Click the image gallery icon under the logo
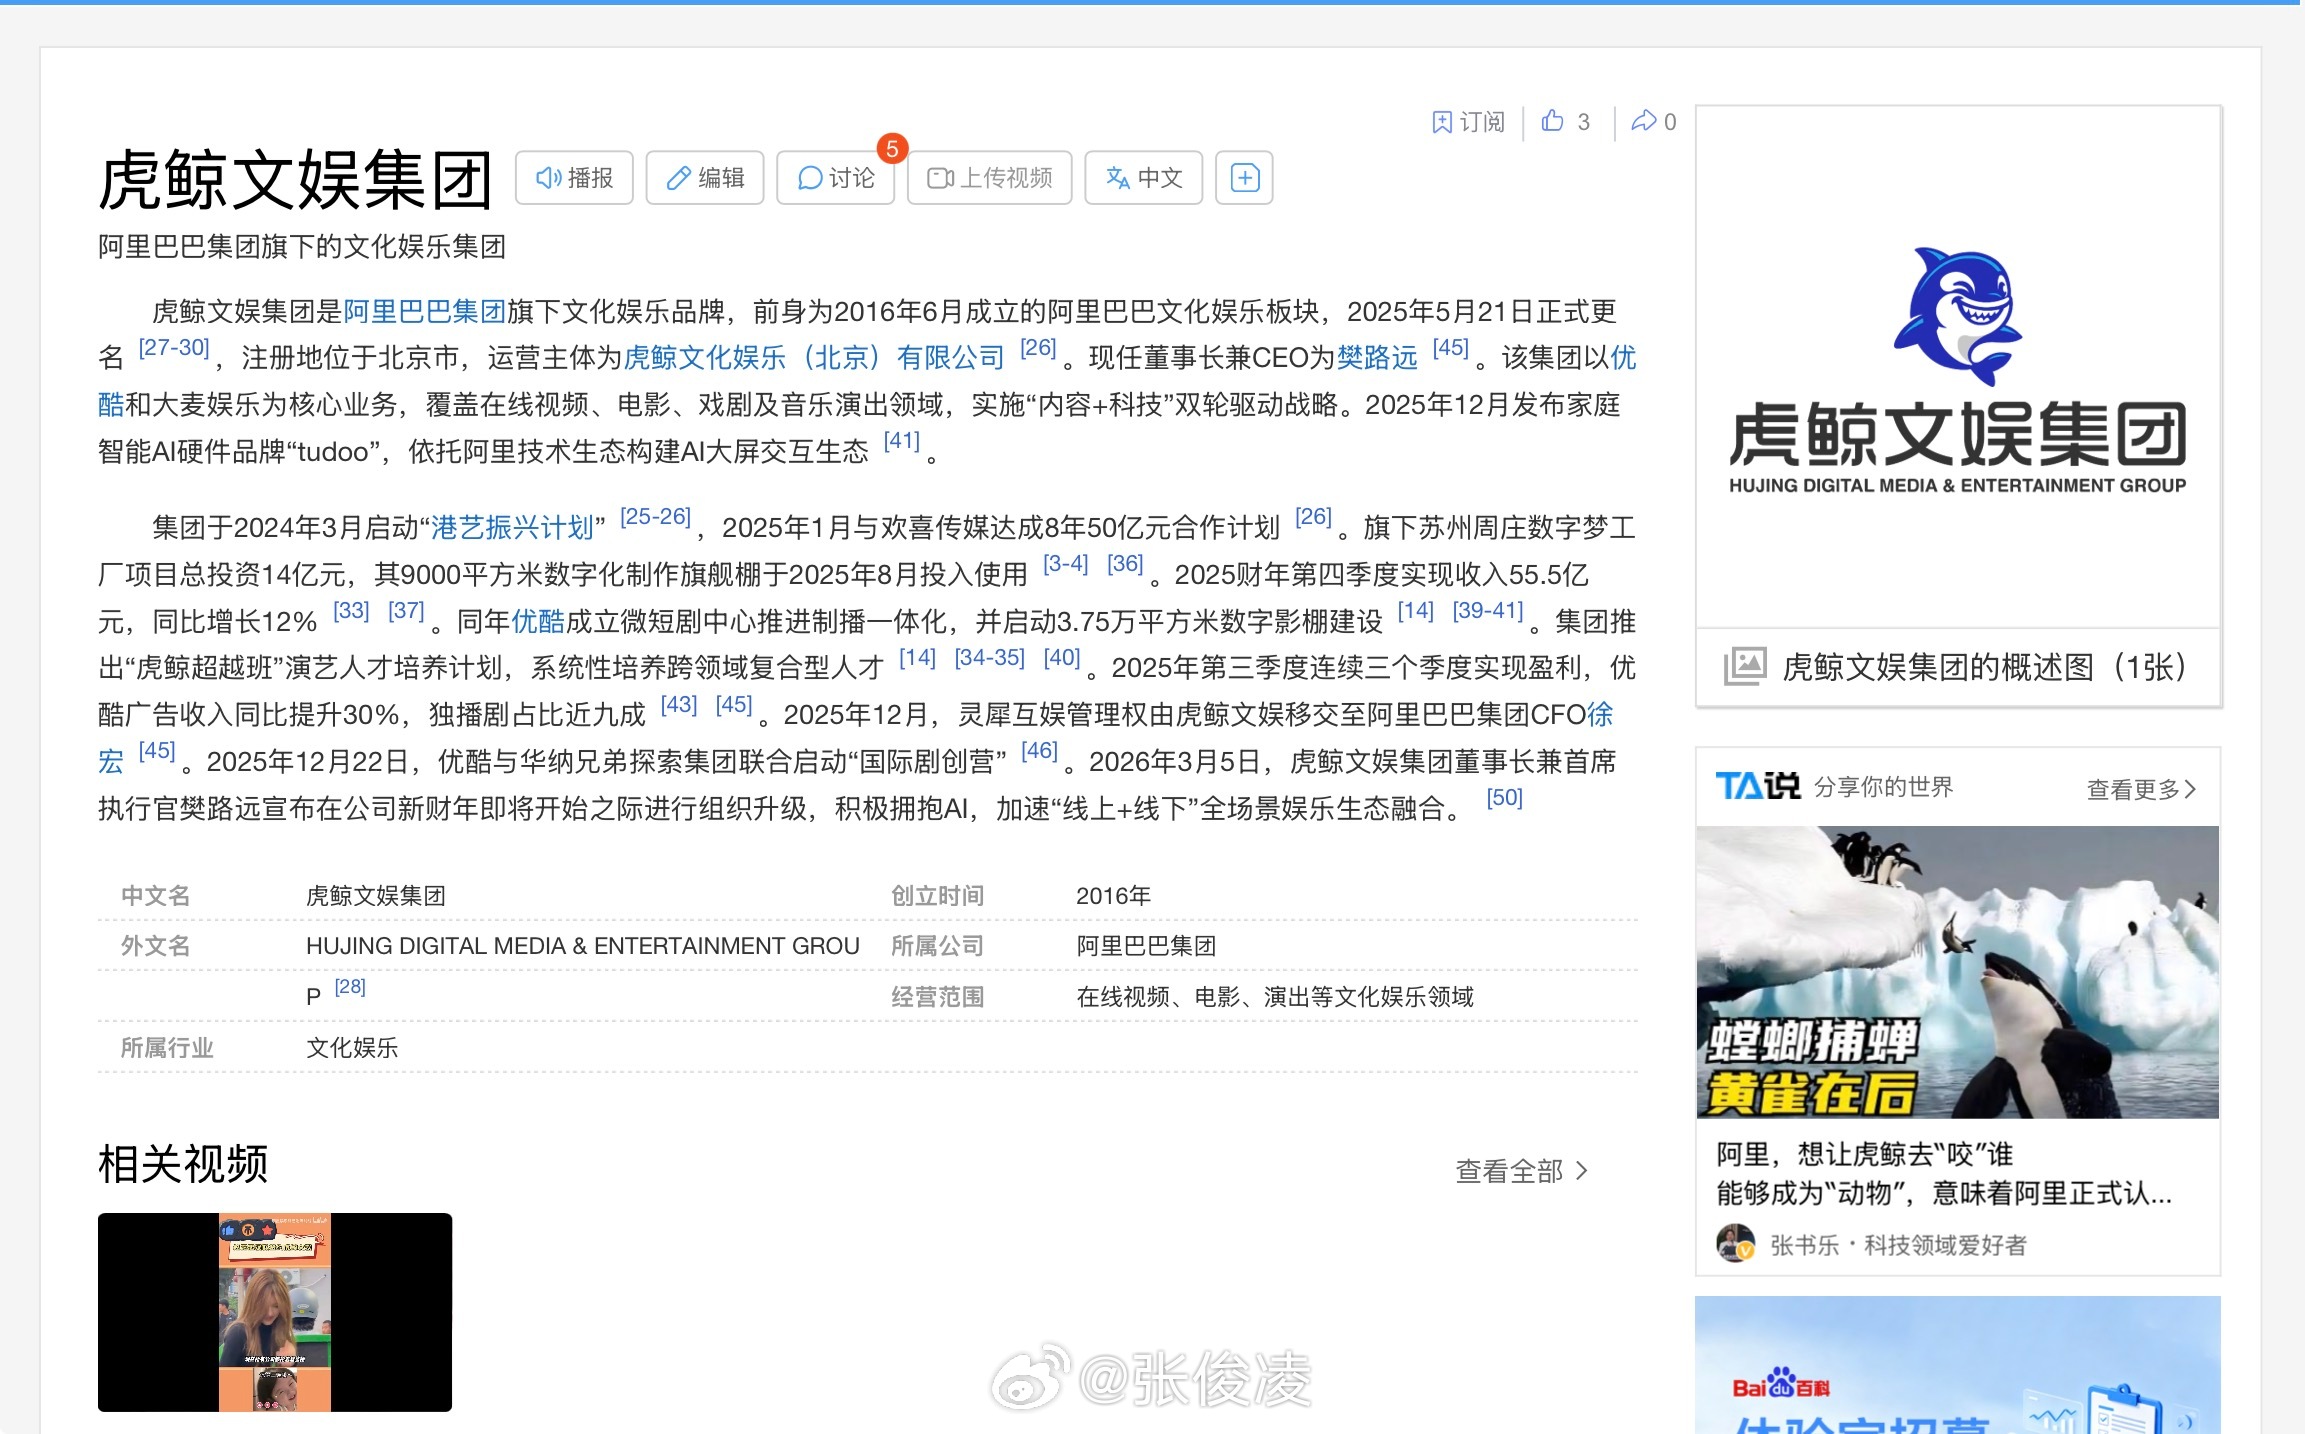Screen dimensions: 2305x1434 pyautogui.click(x=1745, y=667)
